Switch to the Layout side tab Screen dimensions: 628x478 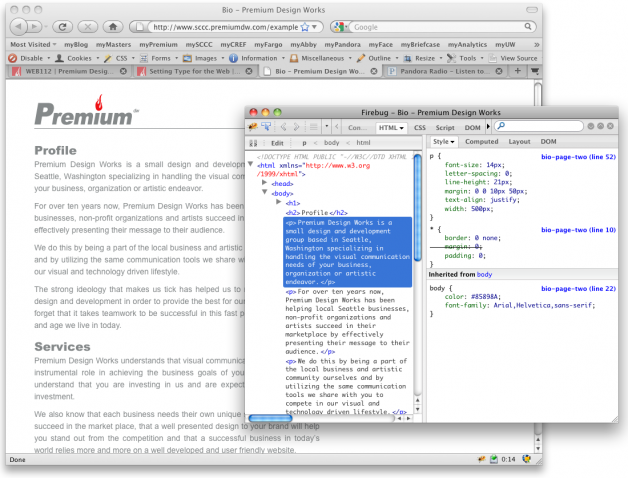(x=519, y=141)
